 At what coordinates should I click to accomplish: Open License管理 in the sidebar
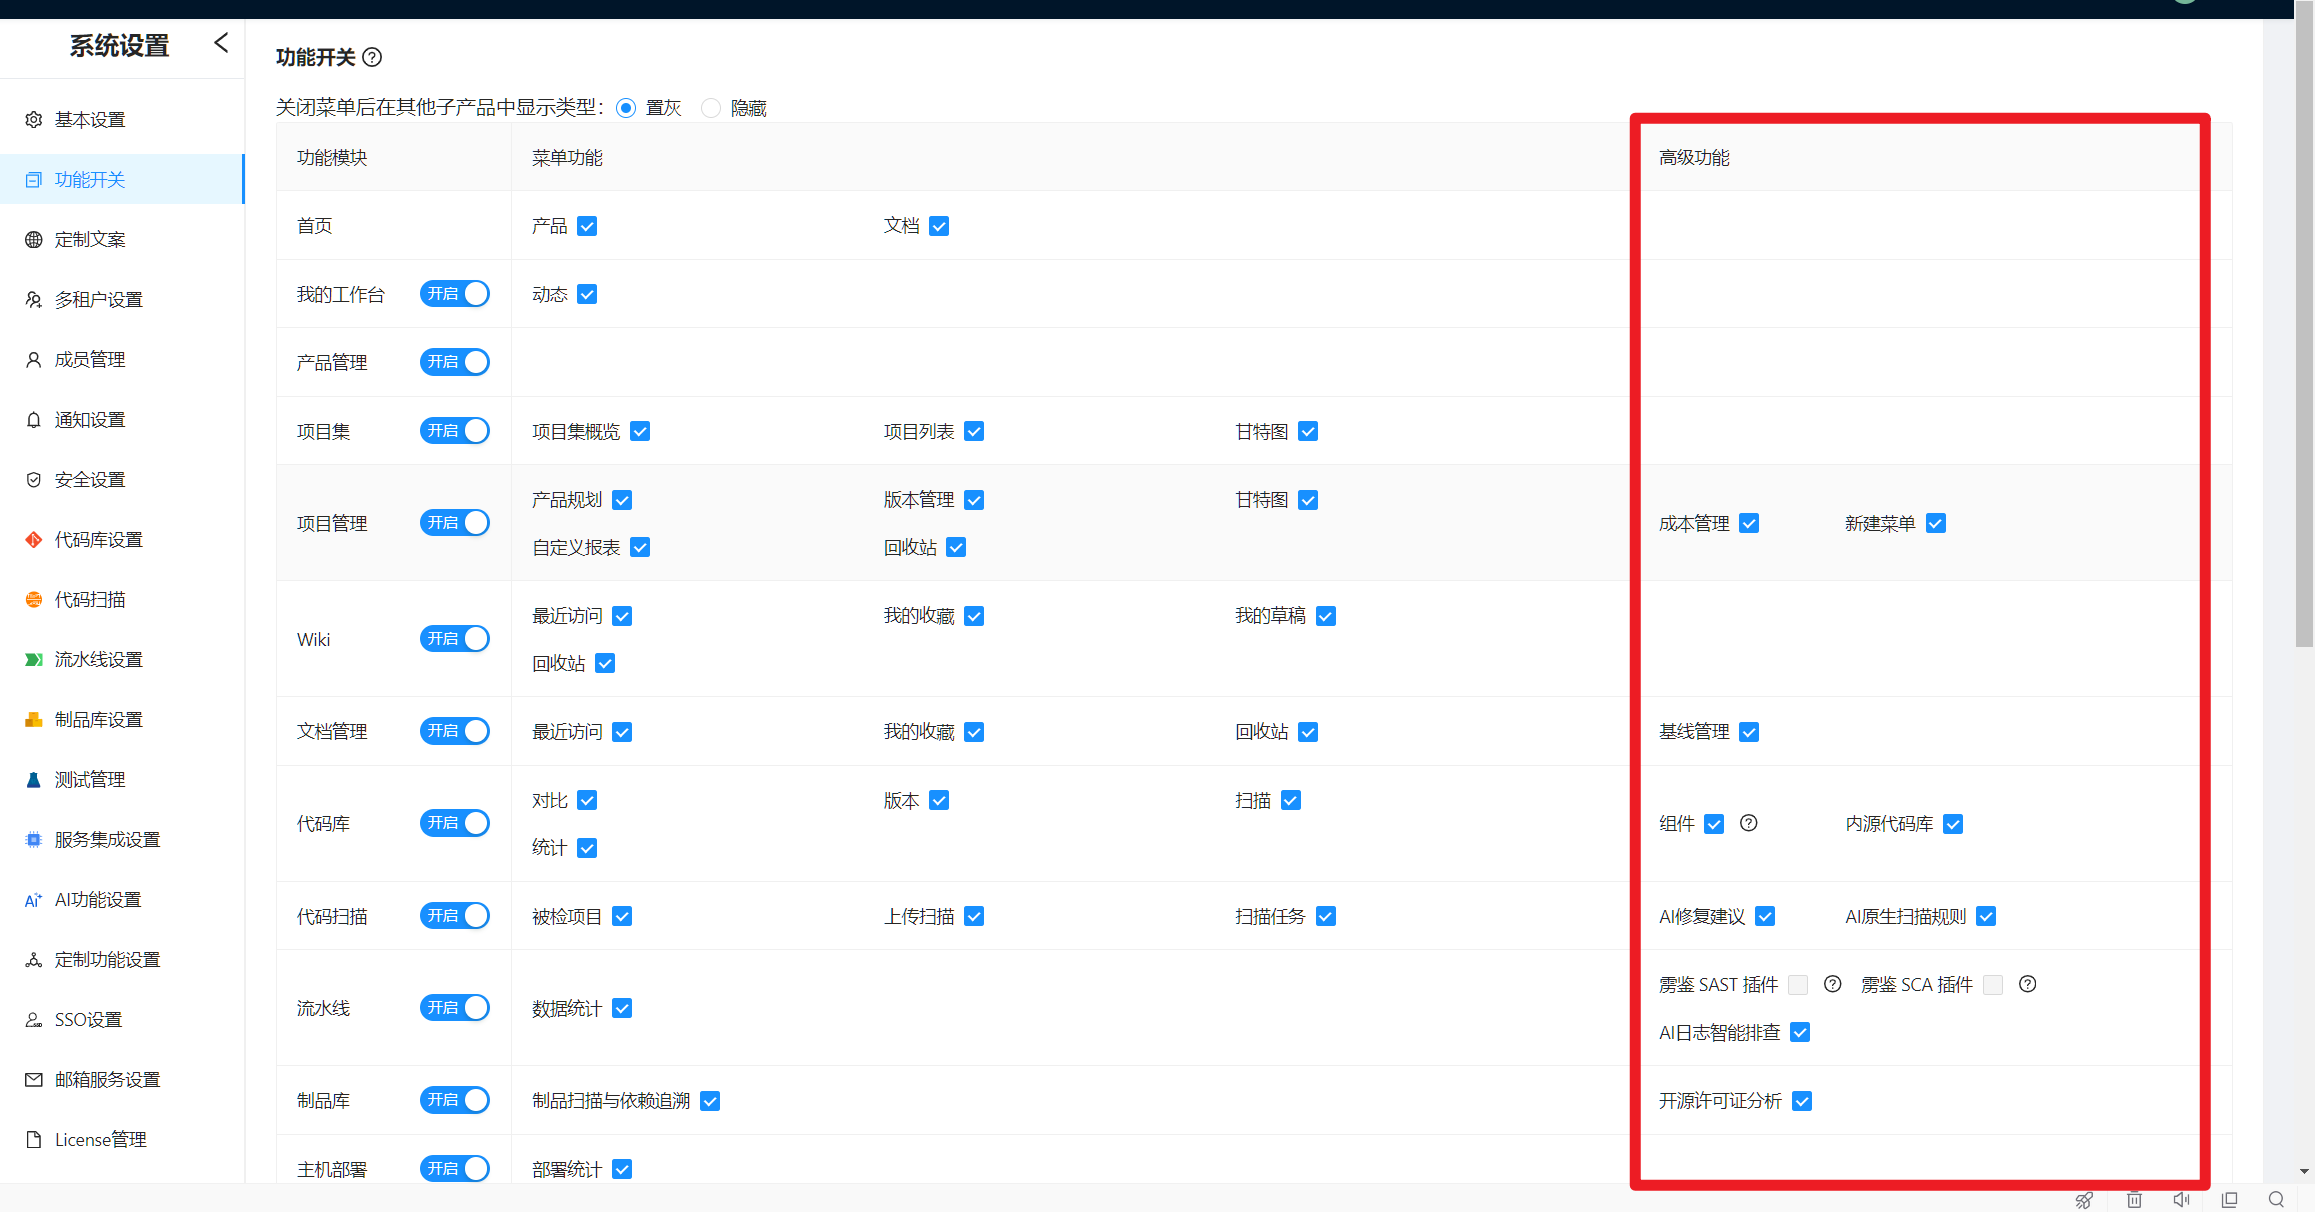[100, 1140]
